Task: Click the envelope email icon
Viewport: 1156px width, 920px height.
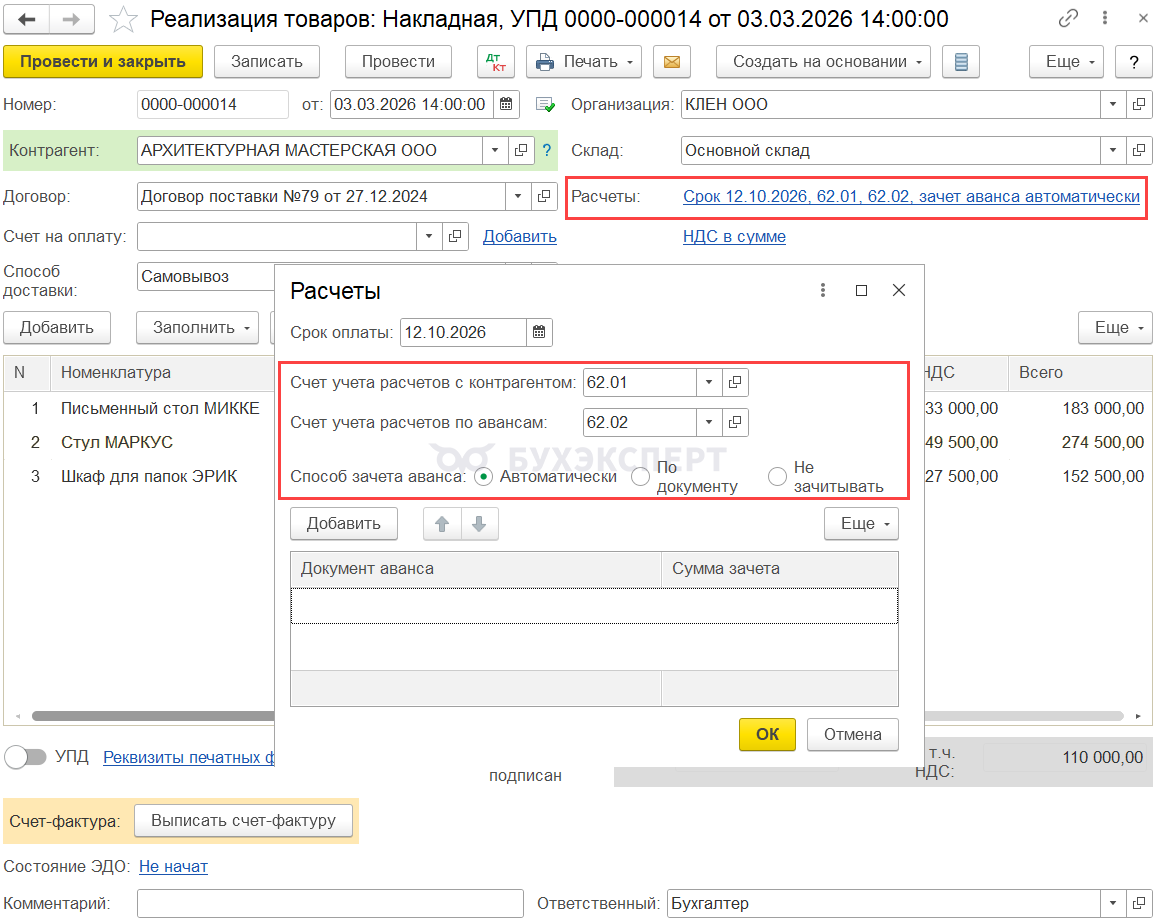Action: 672,62
